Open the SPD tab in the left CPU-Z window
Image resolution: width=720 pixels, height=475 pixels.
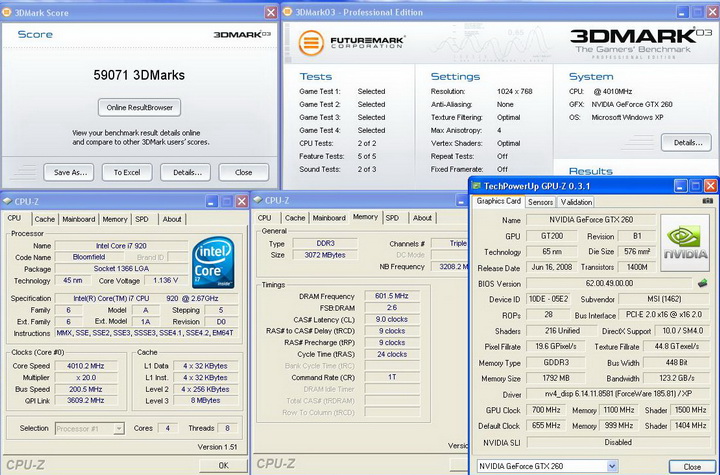[x=142, y=219]
